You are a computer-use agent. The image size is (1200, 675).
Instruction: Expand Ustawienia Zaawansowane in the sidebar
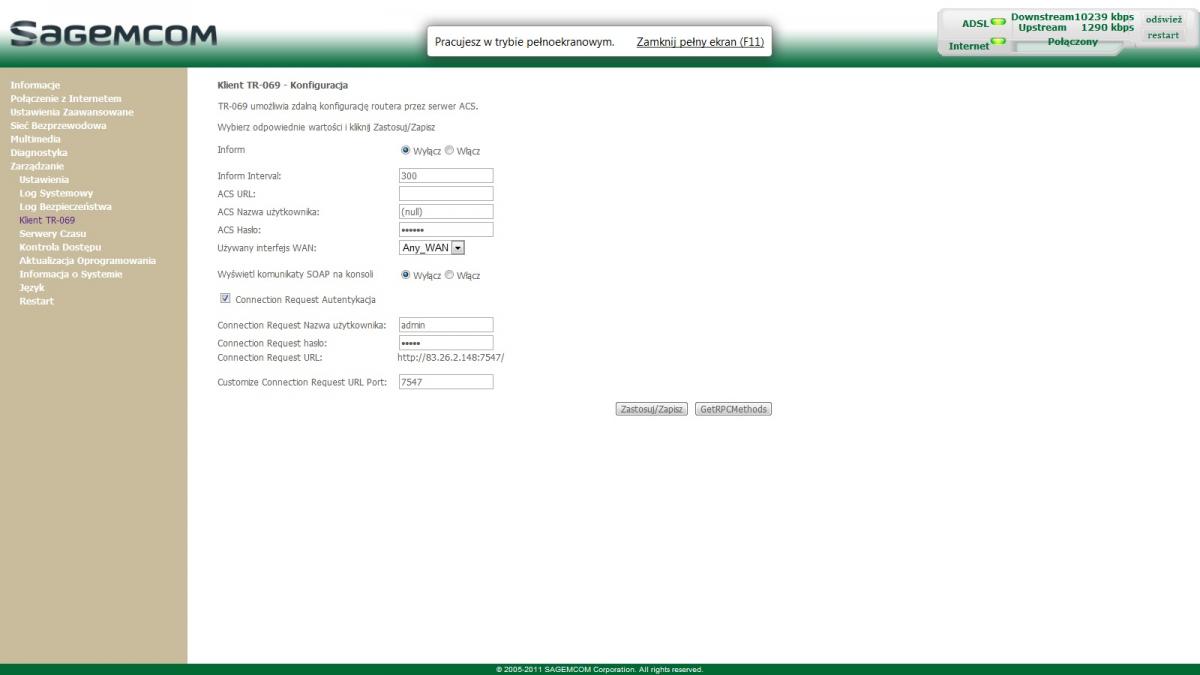pos(71,112)
